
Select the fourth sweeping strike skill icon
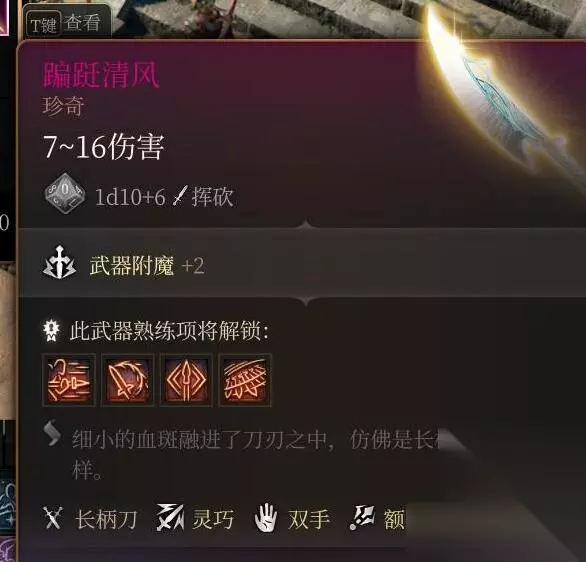coord(245,380)
